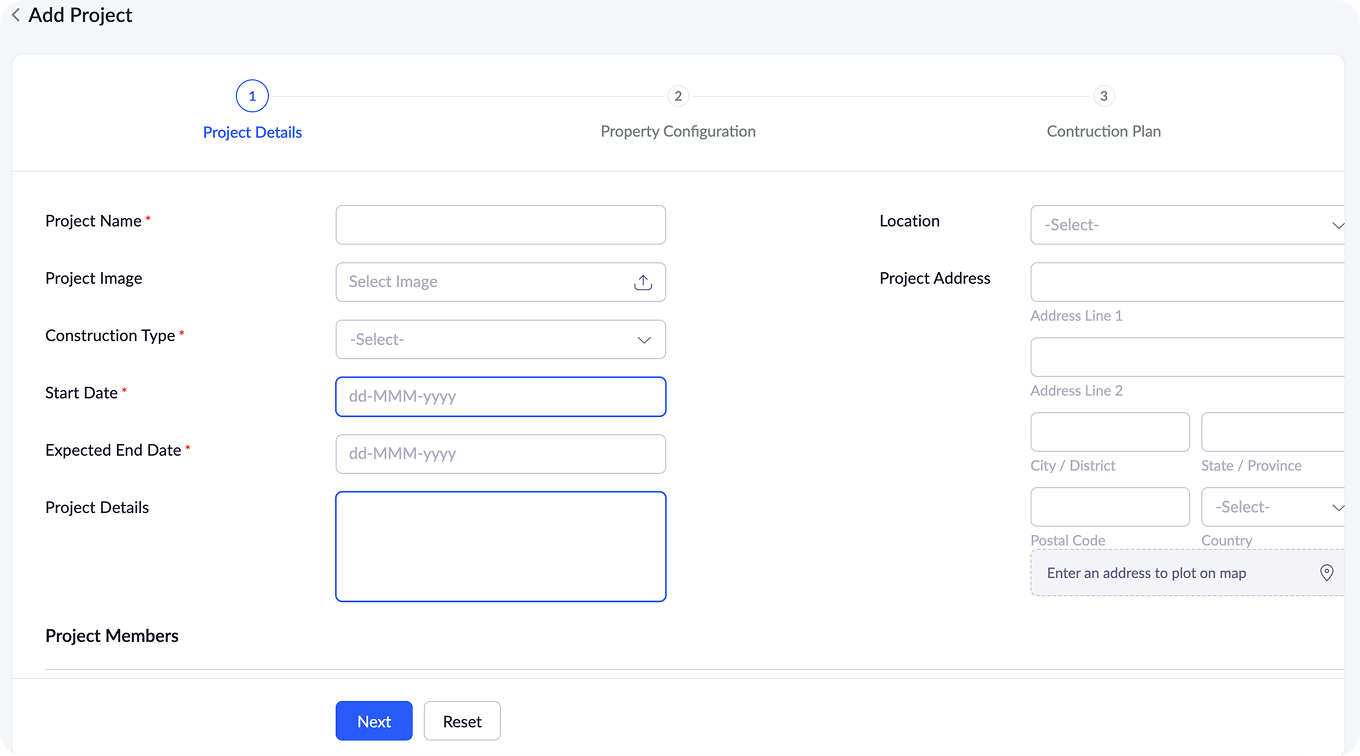1360x756 pixels.
Task: Click the back arrow beside Add Project
Action: [x=14, y=15]
